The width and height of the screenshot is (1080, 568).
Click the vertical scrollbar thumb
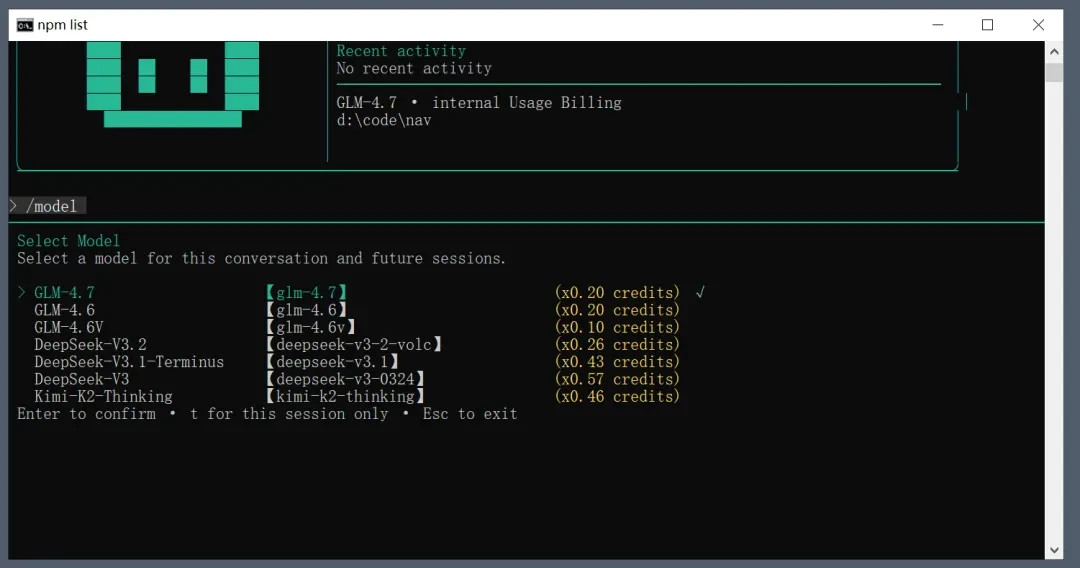(1054, 72)
